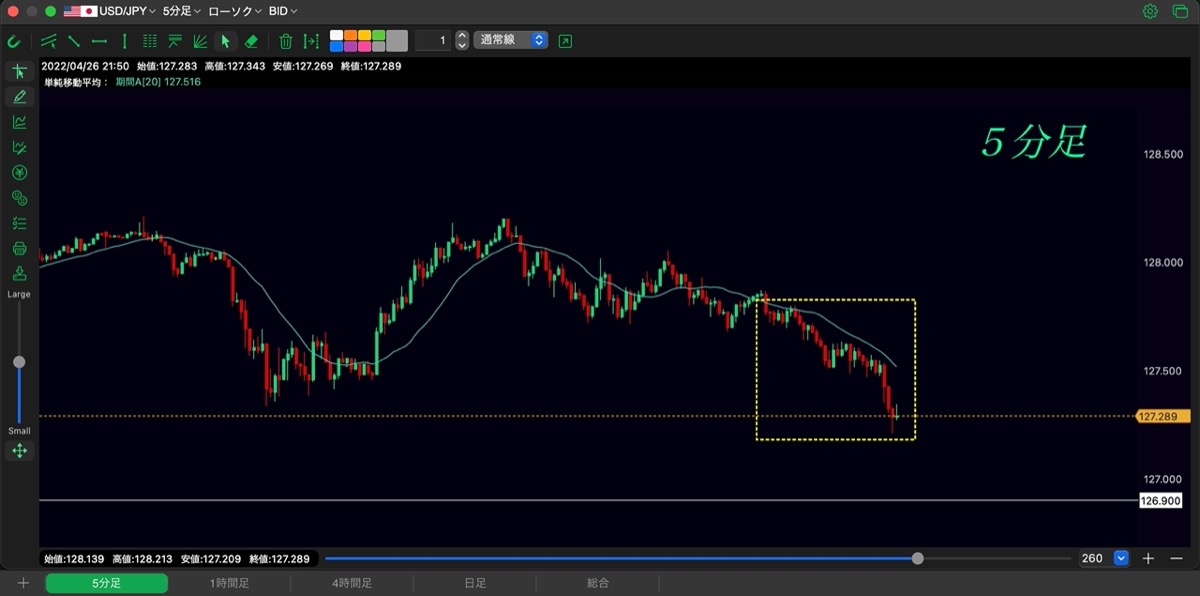Add a new tab with plus button
This screenshot has height=596, width=1200.
point(23,583)
